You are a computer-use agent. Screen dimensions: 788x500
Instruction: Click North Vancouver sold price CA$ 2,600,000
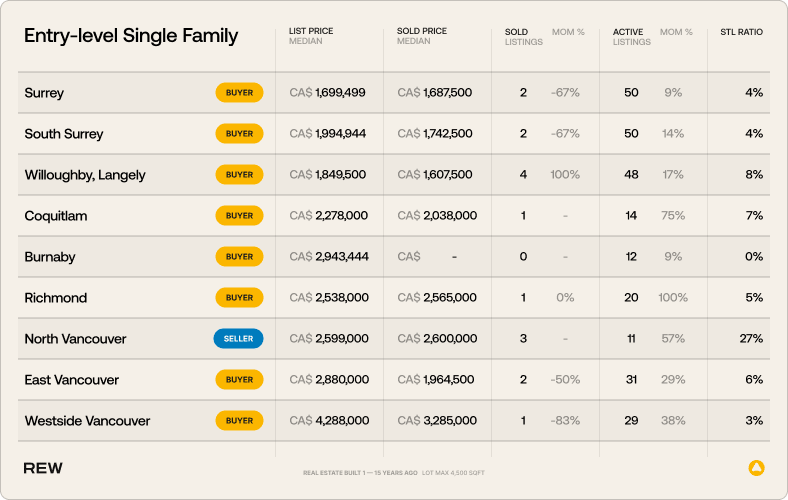pyautogui.click(x=437, y=339)
